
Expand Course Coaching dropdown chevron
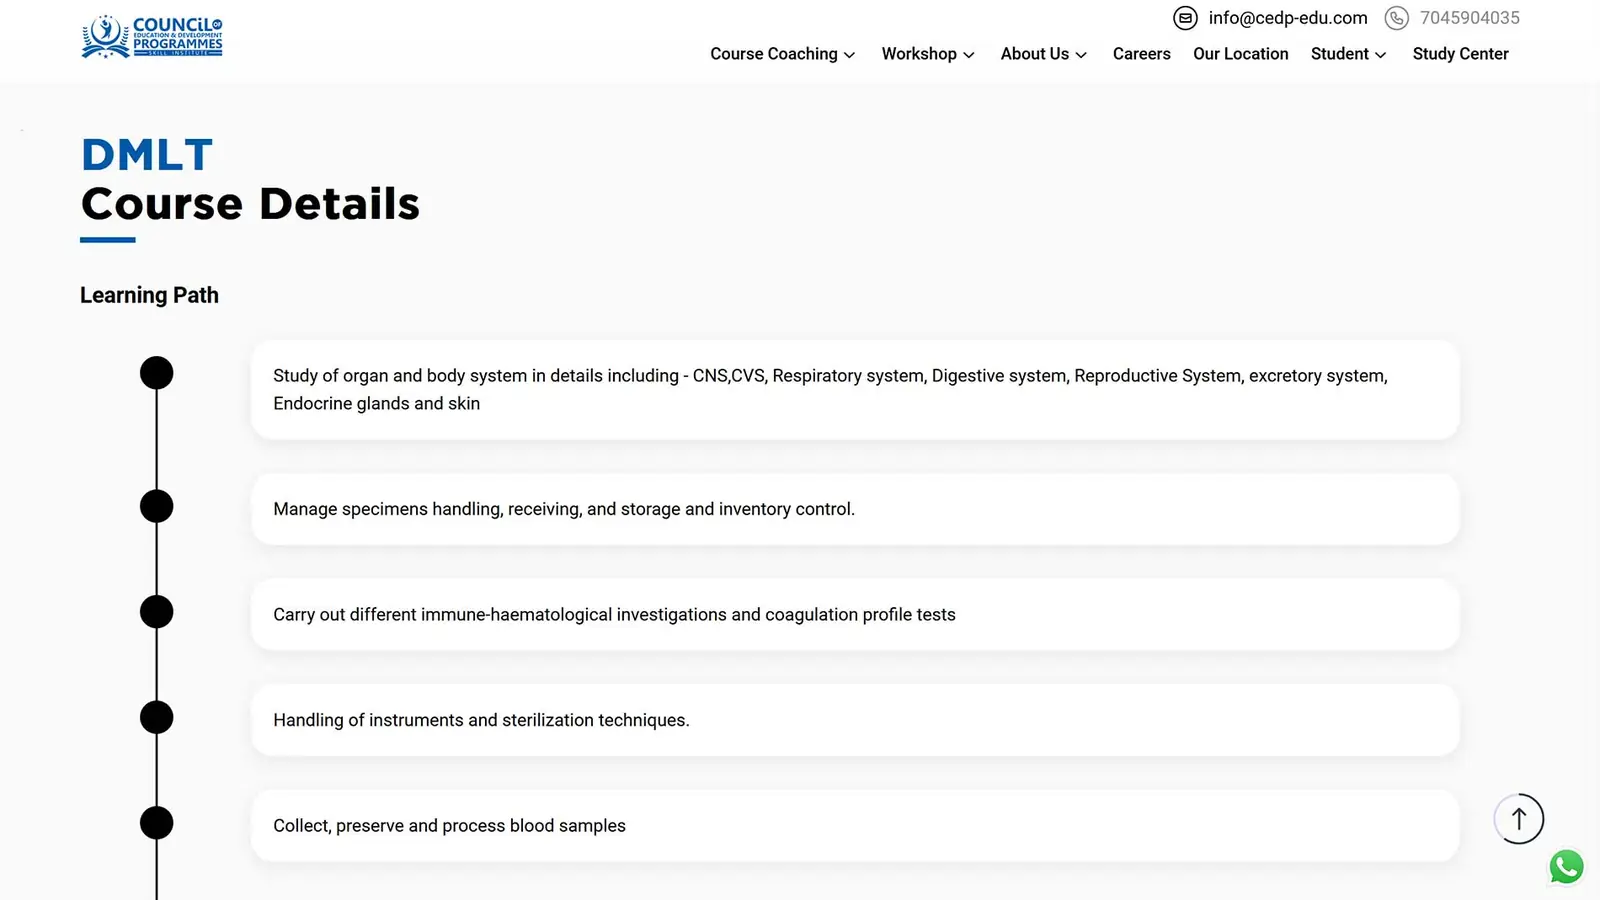click(849, 55)
